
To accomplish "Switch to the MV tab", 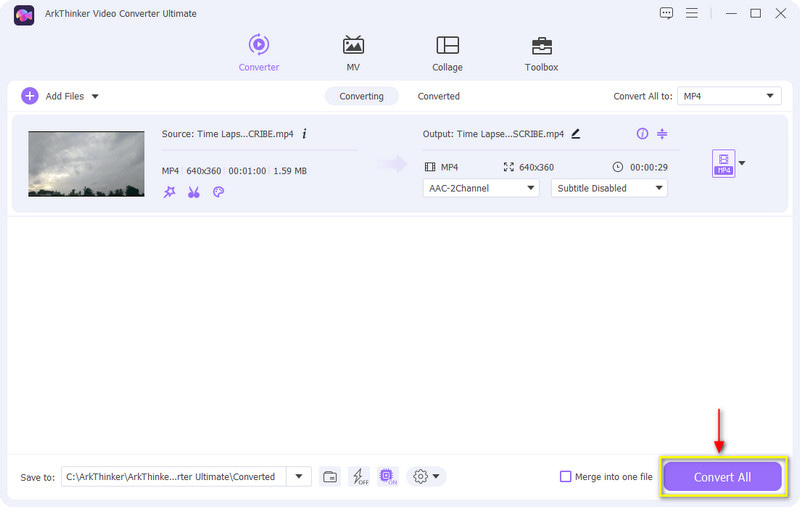I will [353, 53].
